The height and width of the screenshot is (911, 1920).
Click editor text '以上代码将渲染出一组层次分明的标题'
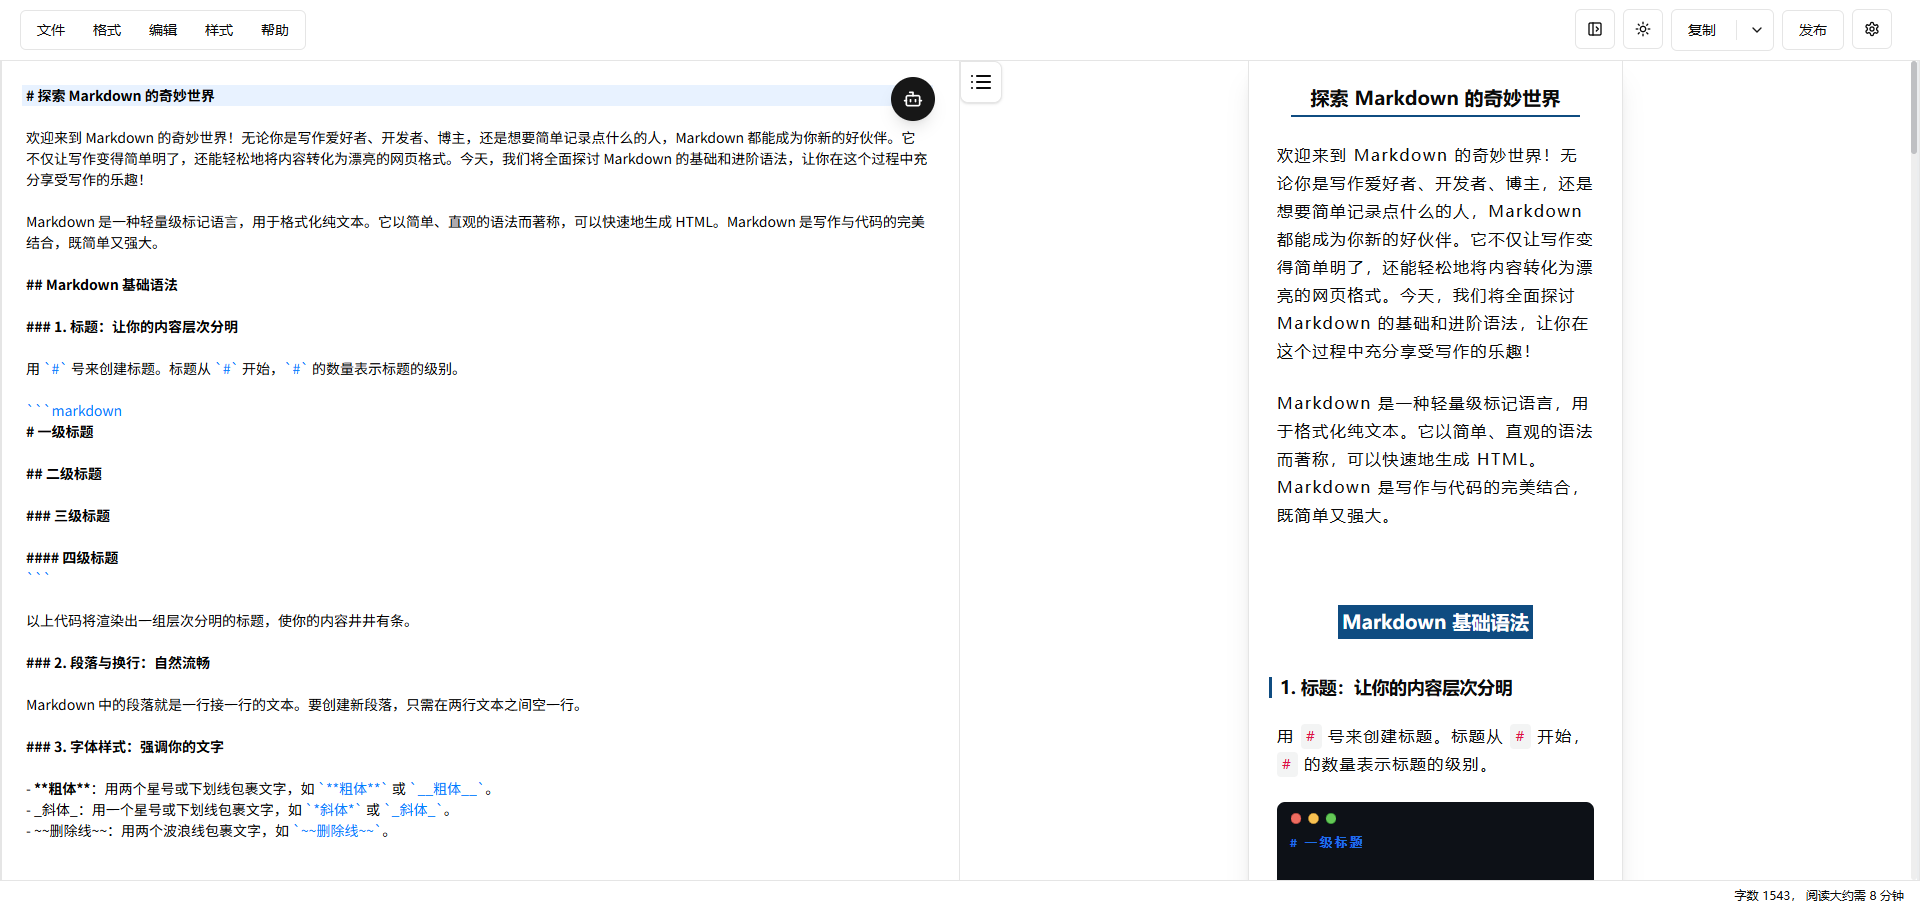[145, 621]
